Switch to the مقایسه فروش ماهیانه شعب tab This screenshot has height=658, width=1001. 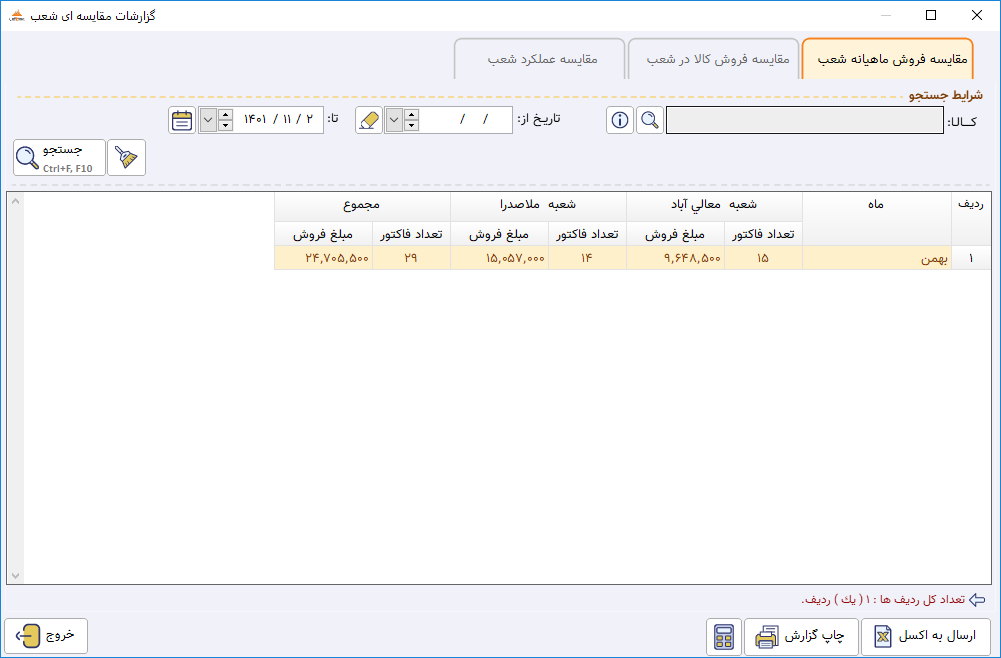tap(887, 59)
